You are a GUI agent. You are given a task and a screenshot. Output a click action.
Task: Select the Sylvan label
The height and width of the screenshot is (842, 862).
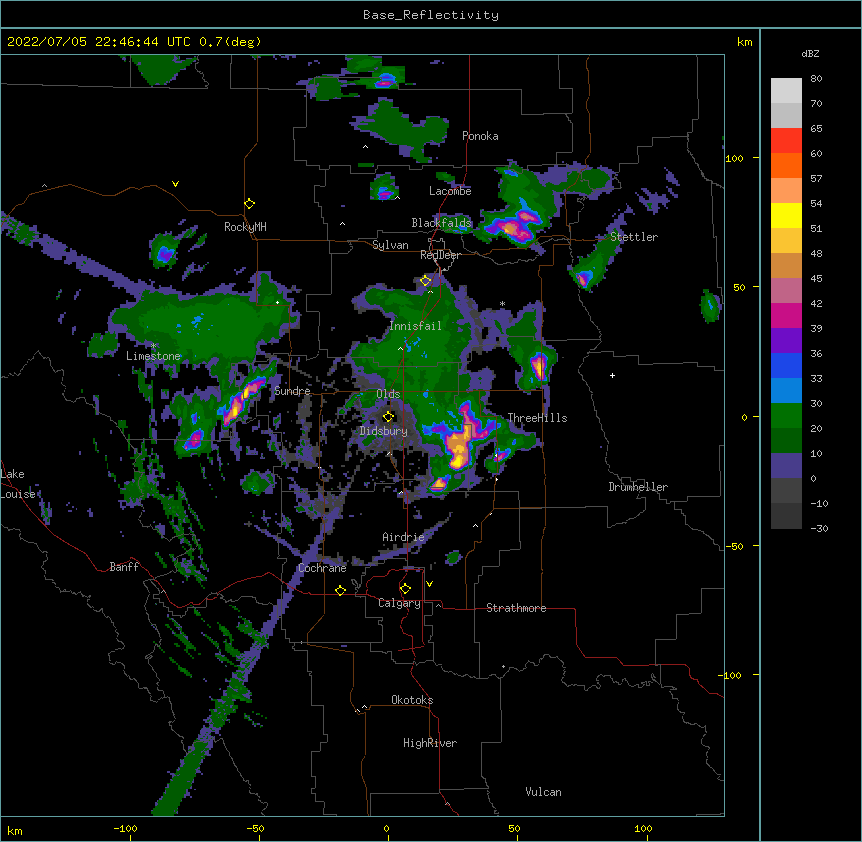click(390, 245)
